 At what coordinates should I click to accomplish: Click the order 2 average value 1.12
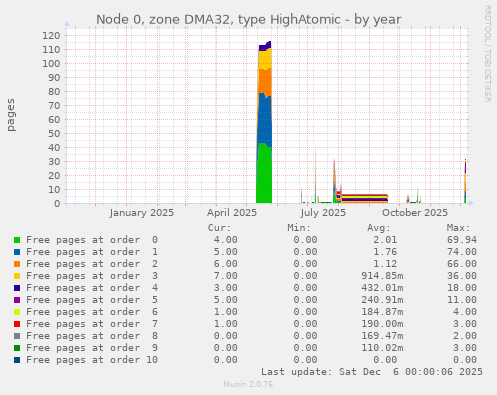coord(385,264)
